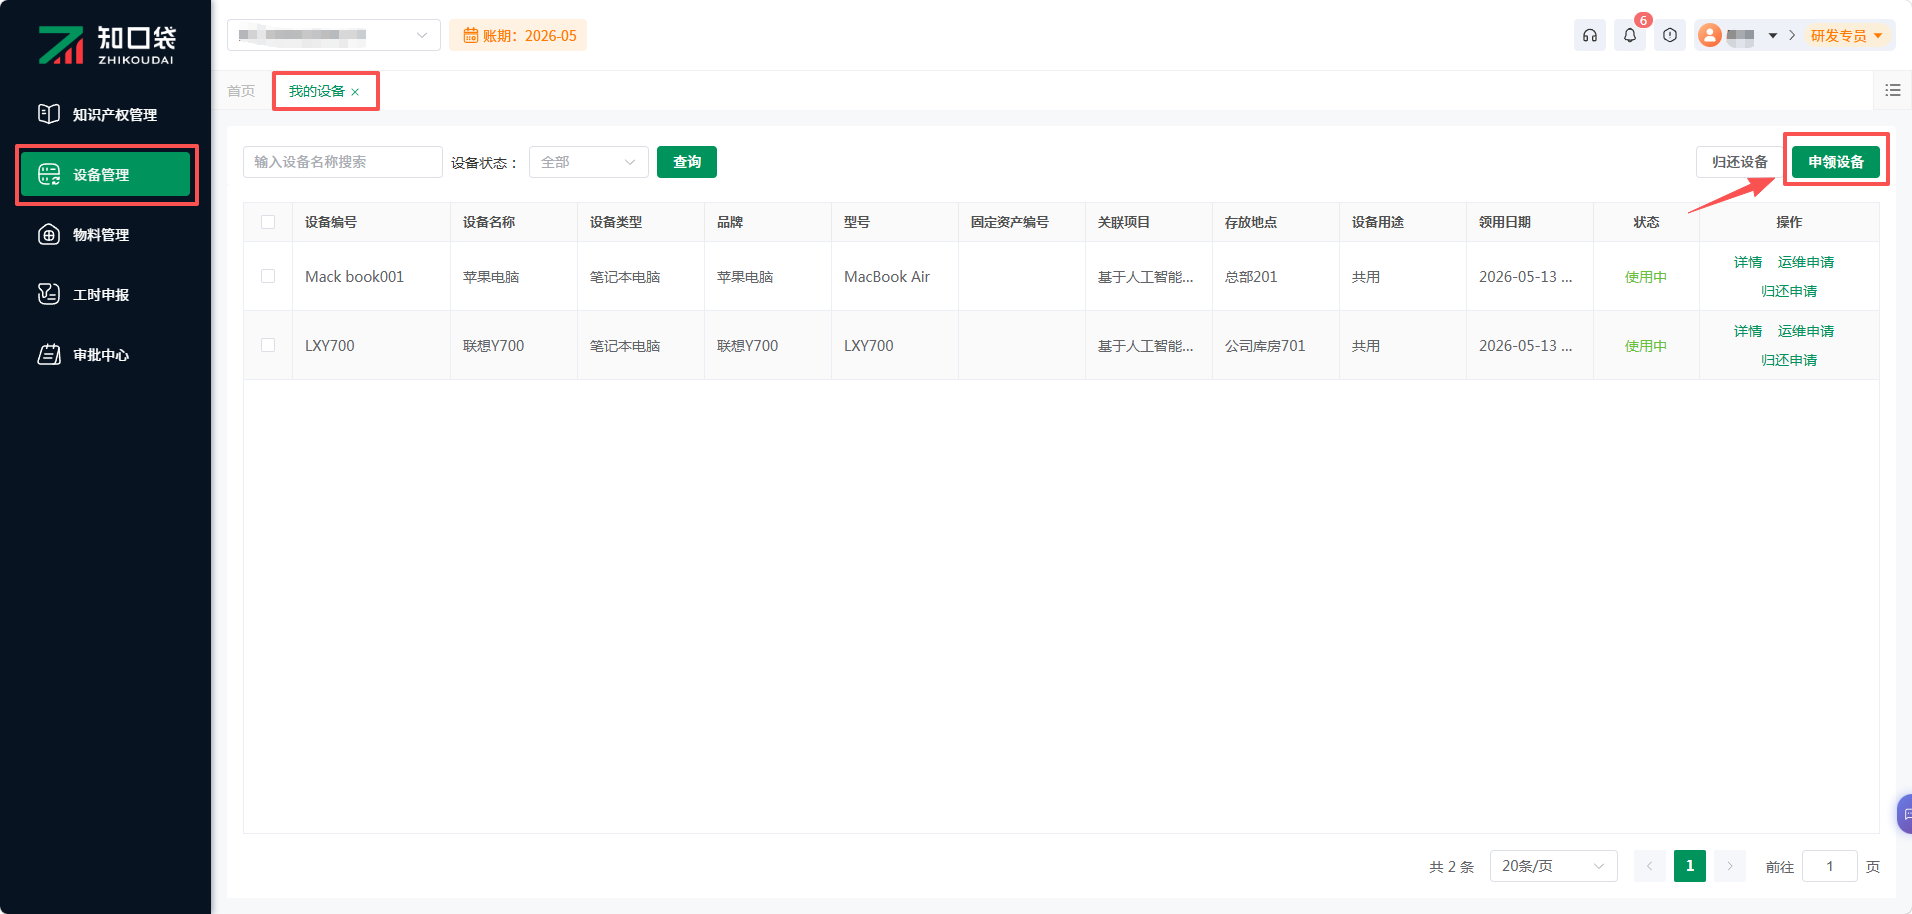This screenshot has height=914, width=1912.
Task: Click 运维申请 for Mack book001
Action: (1806, 262)
